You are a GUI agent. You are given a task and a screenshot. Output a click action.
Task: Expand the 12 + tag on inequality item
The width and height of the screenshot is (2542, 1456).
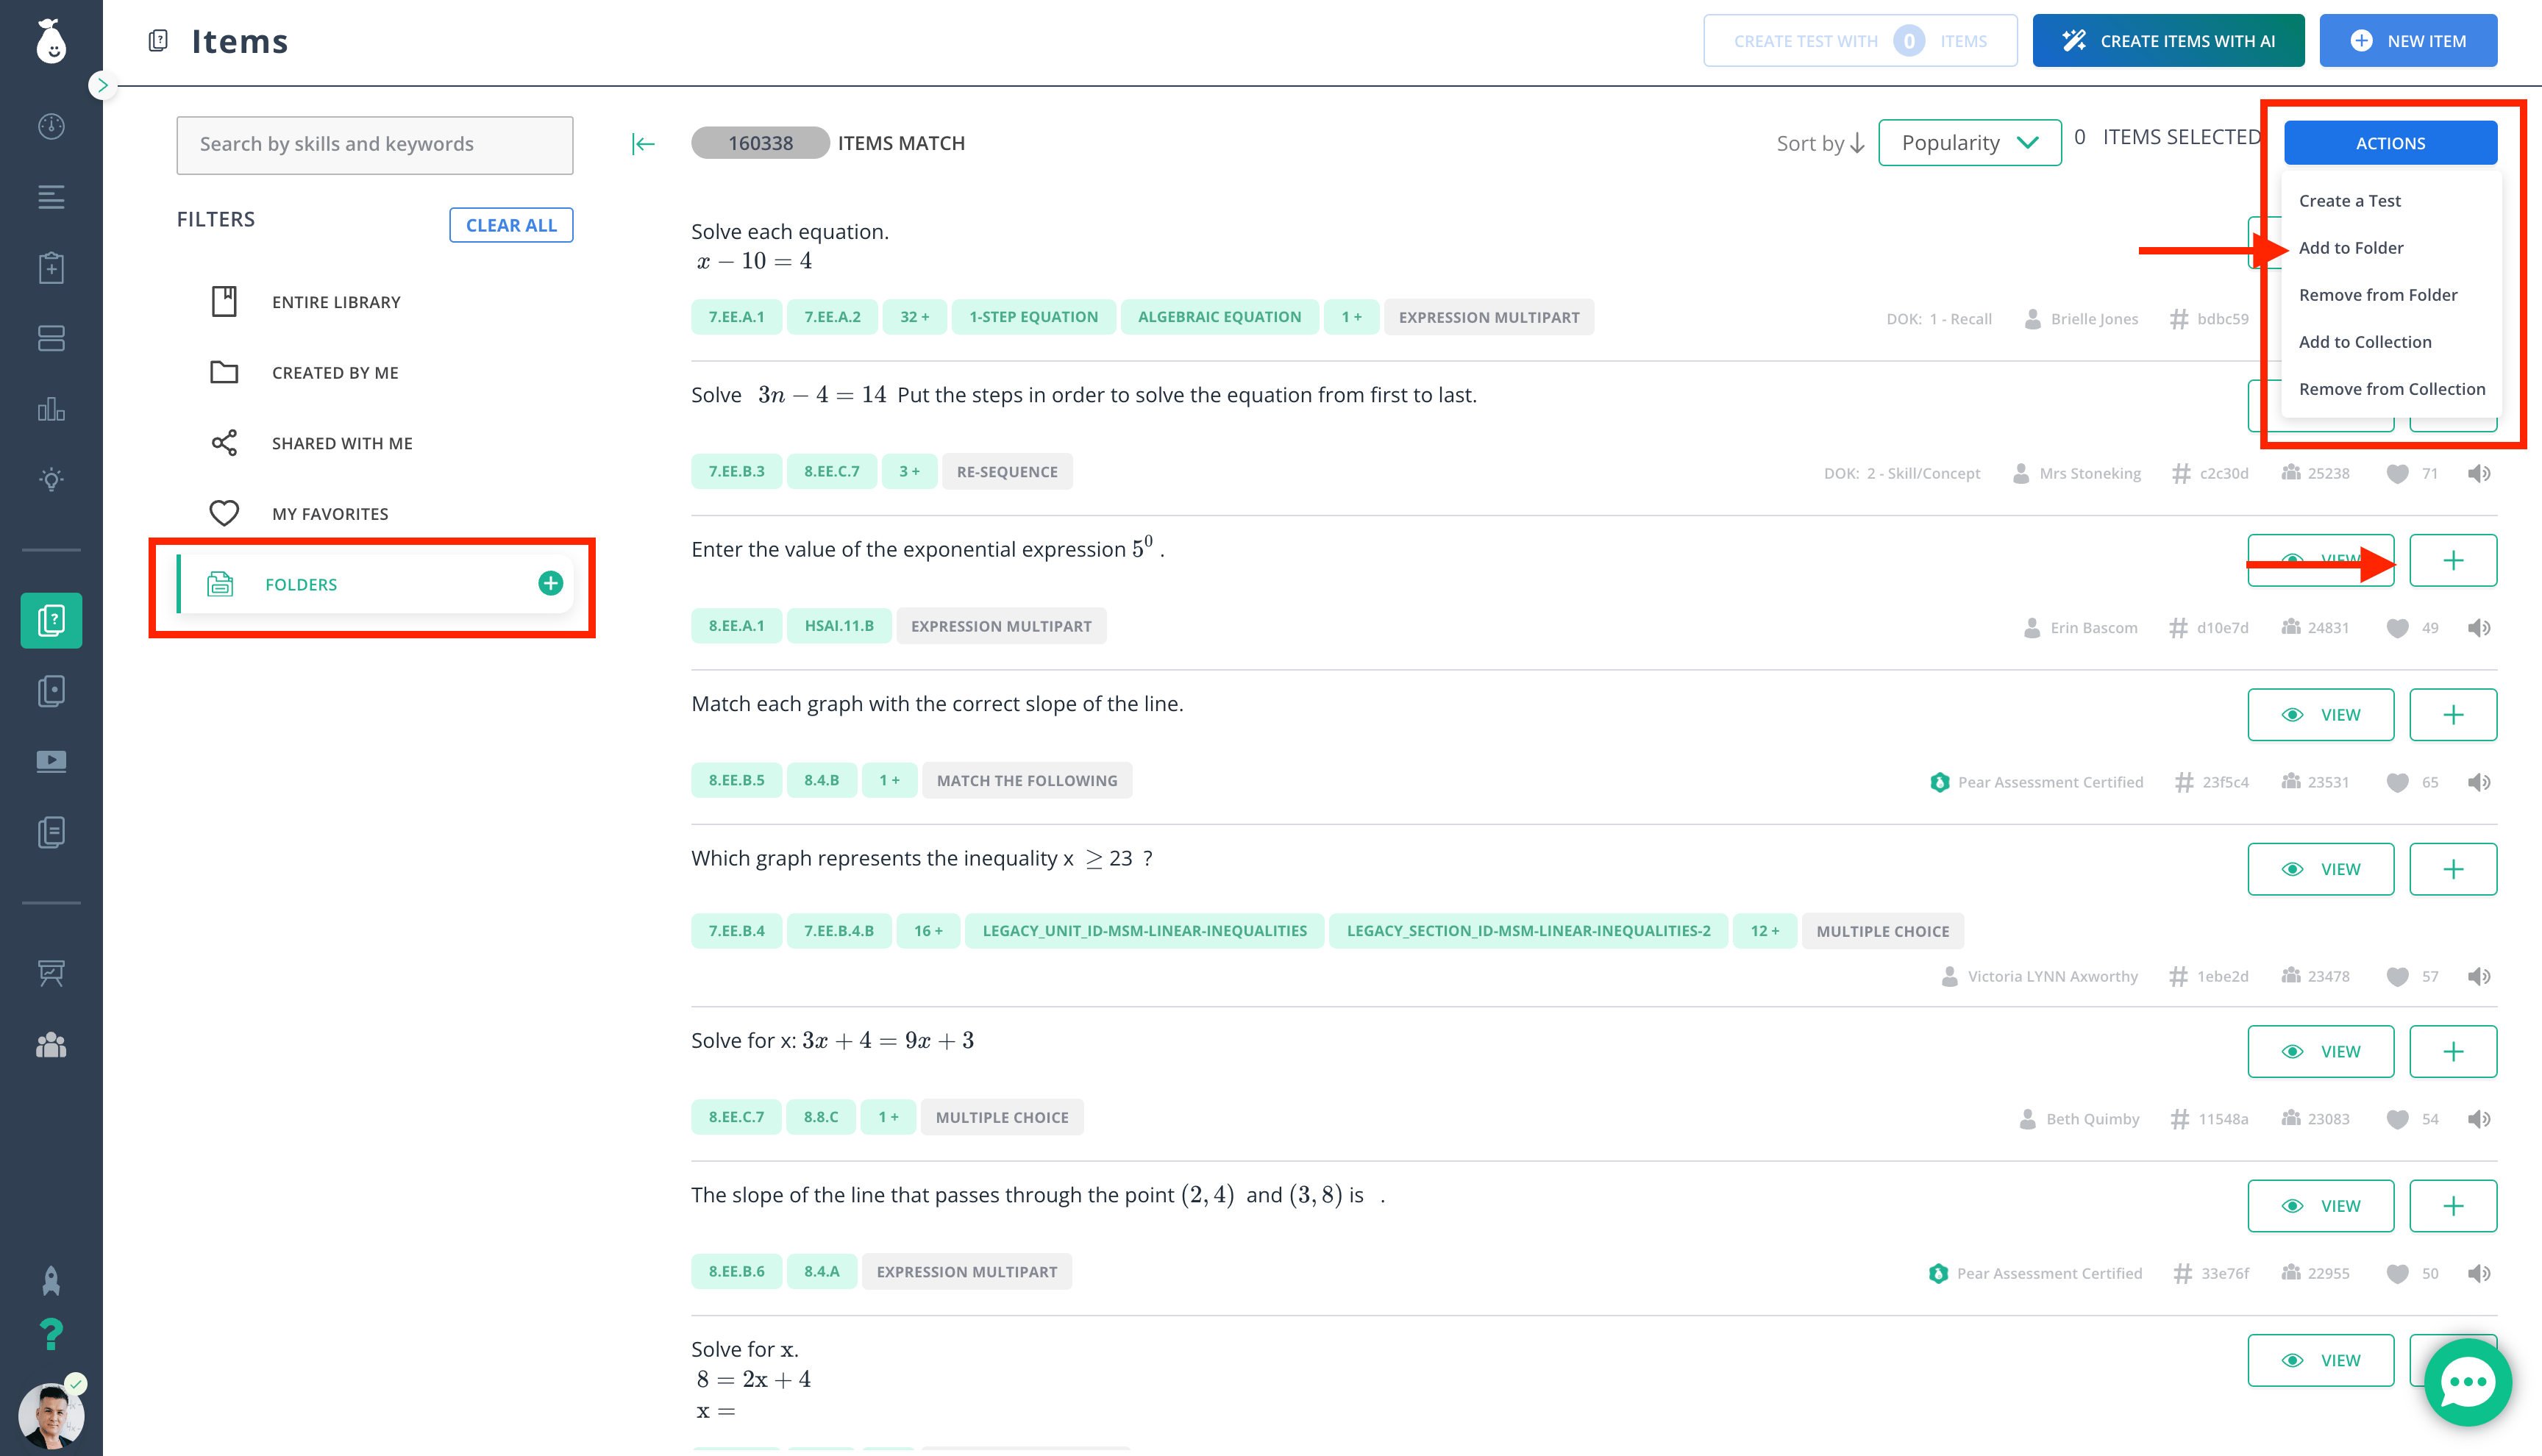(x=1764, y=931)
